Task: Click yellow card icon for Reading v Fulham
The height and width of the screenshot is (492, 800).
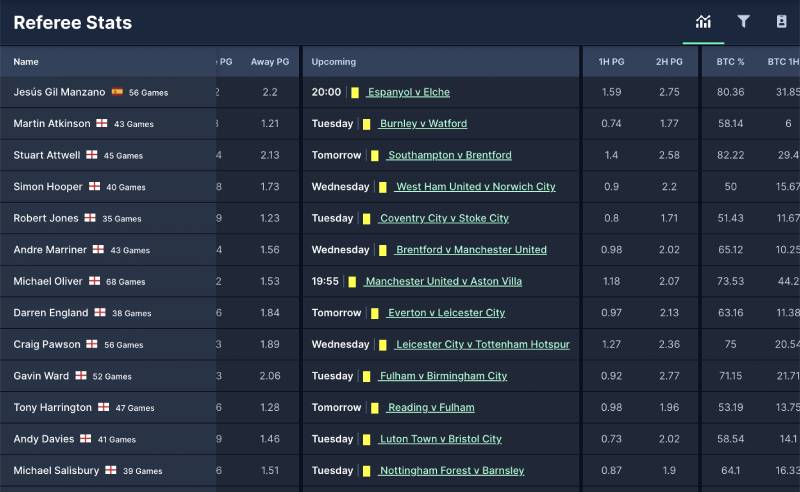Action: (375, 408)
